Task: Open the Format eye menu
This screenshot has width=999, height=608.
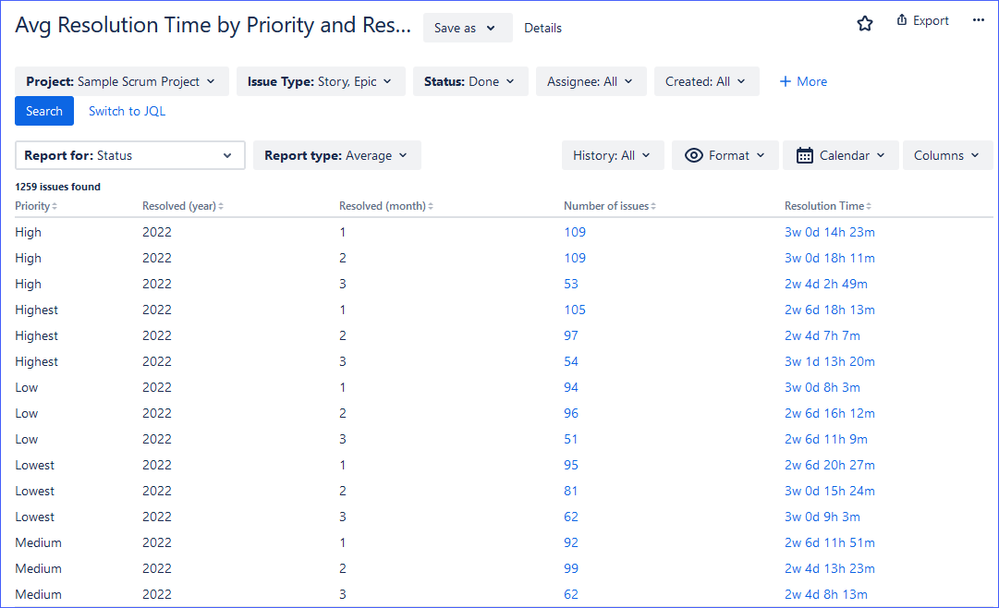Action: 725,156
